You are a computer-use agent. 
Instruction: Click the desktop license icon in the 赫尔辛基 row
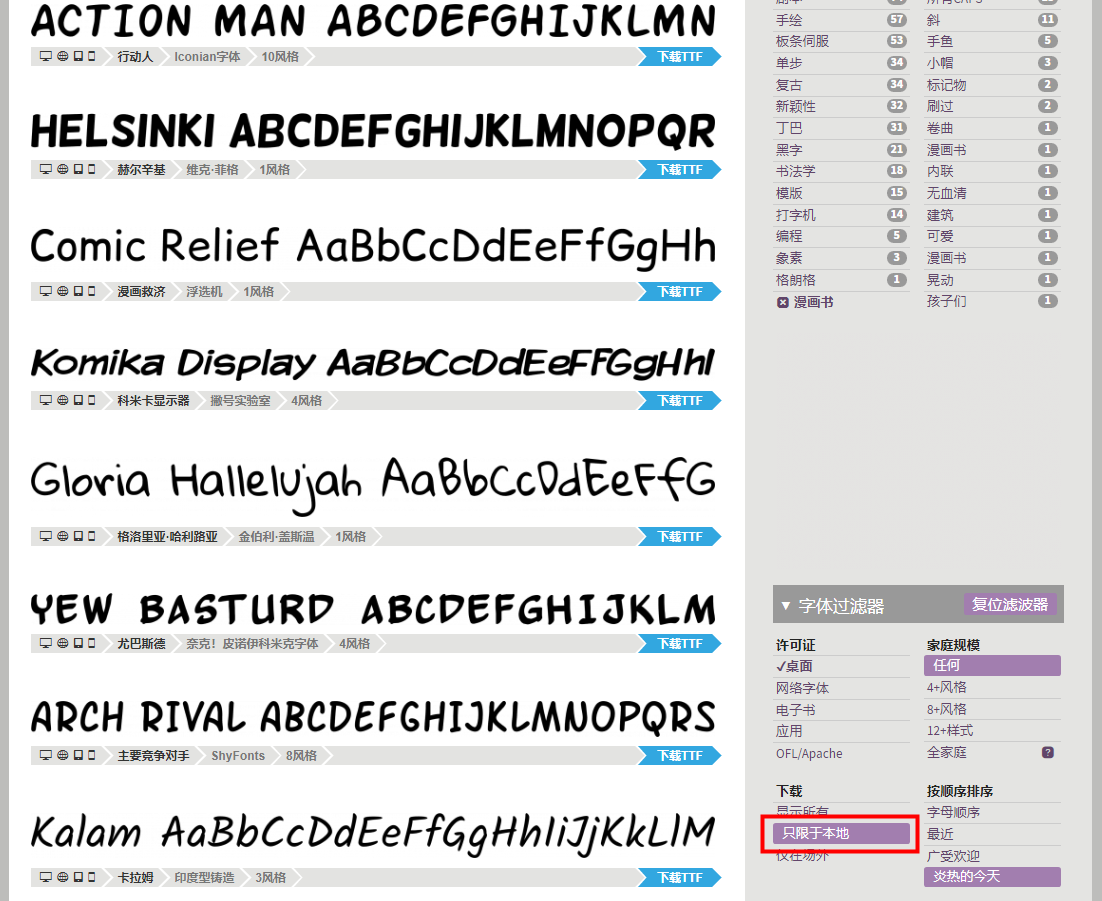click(46, 169)
